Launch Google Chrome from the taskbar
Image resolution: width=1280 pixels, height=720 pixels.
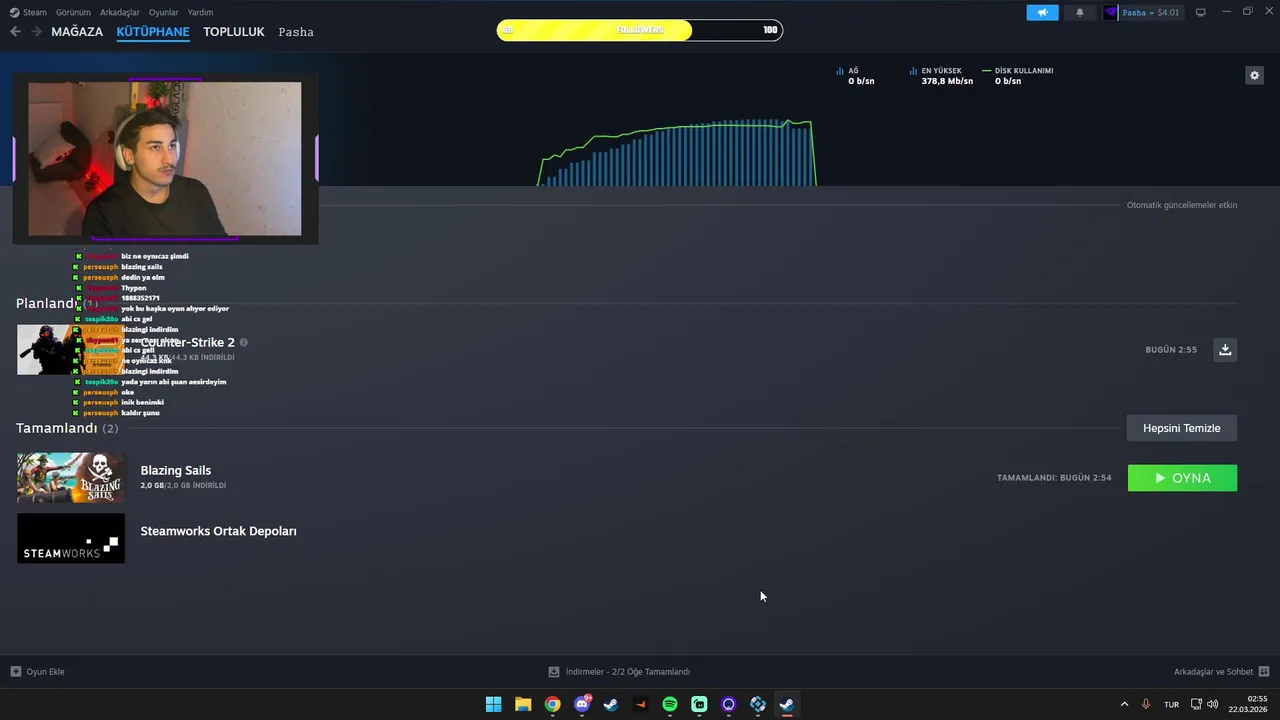pyautogui.click(x=552, y=704)
